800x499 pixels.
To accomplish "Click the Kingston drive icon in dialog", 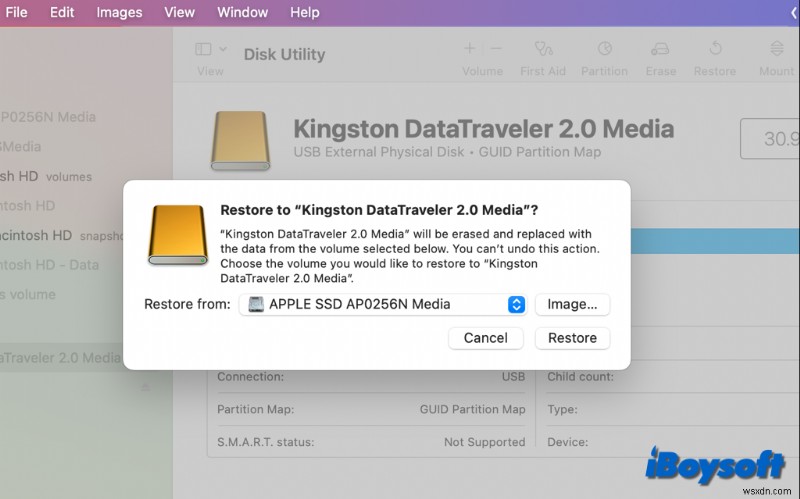I will pos(178,235).
